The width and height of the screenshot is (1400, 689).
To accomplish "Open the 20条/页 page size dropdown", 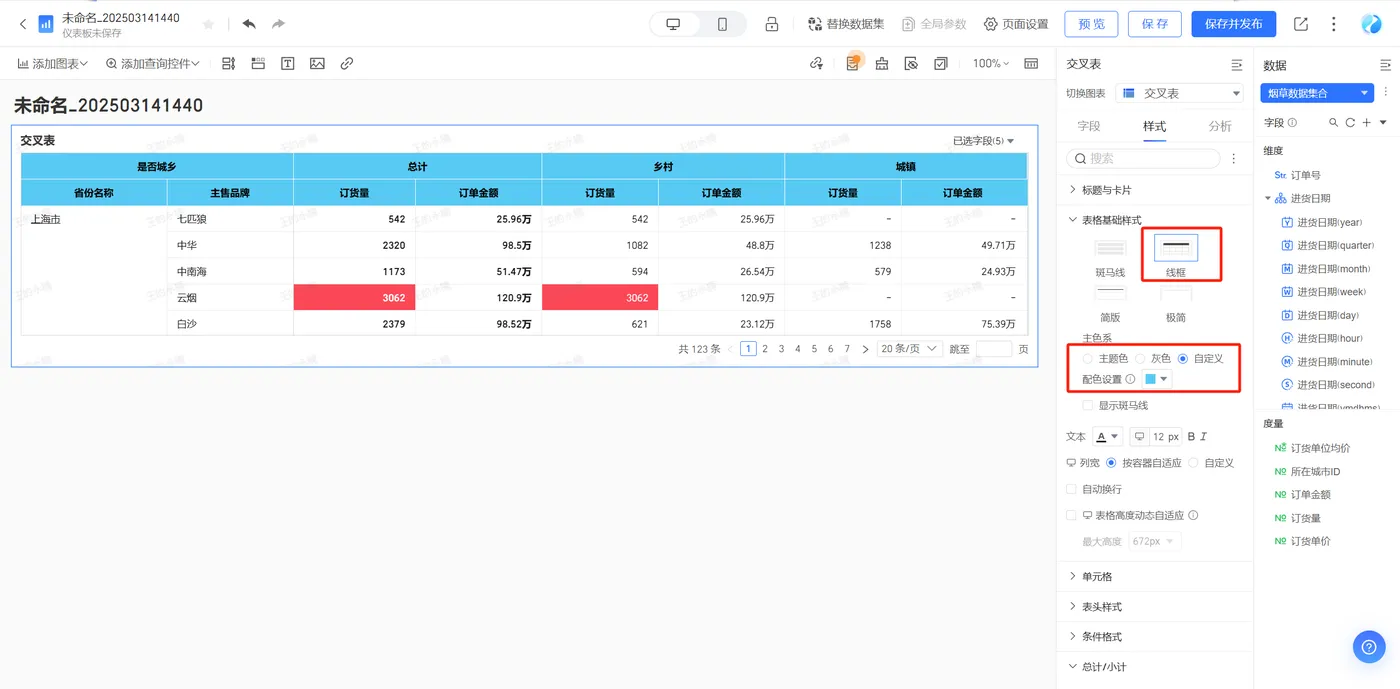I will [x=910, y=349].
